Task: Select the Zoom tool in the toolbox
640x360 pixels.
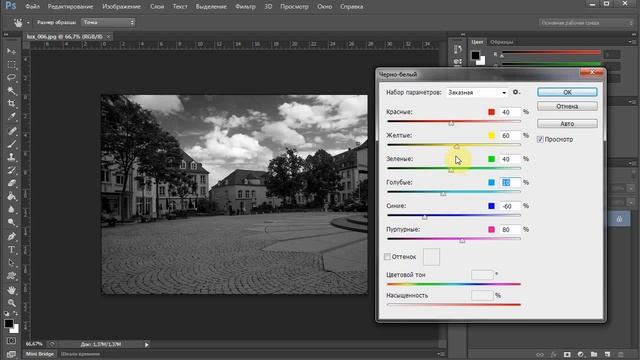Action: (x=11, y=303)
